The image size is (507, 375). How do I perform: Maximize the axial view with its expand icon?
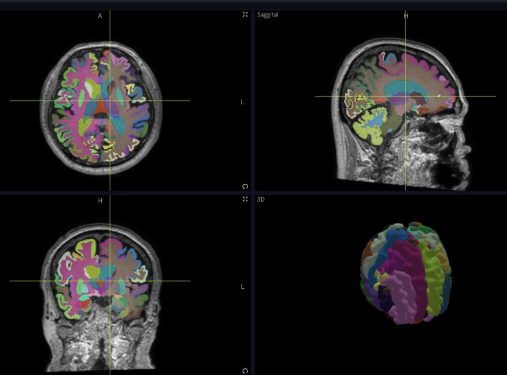click(245, 14)
